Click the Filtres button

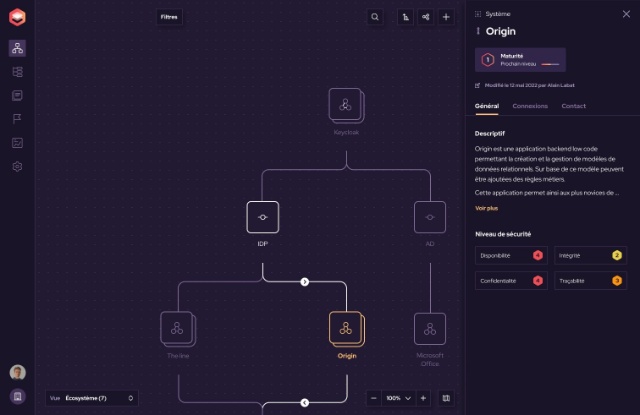point(170,17)
